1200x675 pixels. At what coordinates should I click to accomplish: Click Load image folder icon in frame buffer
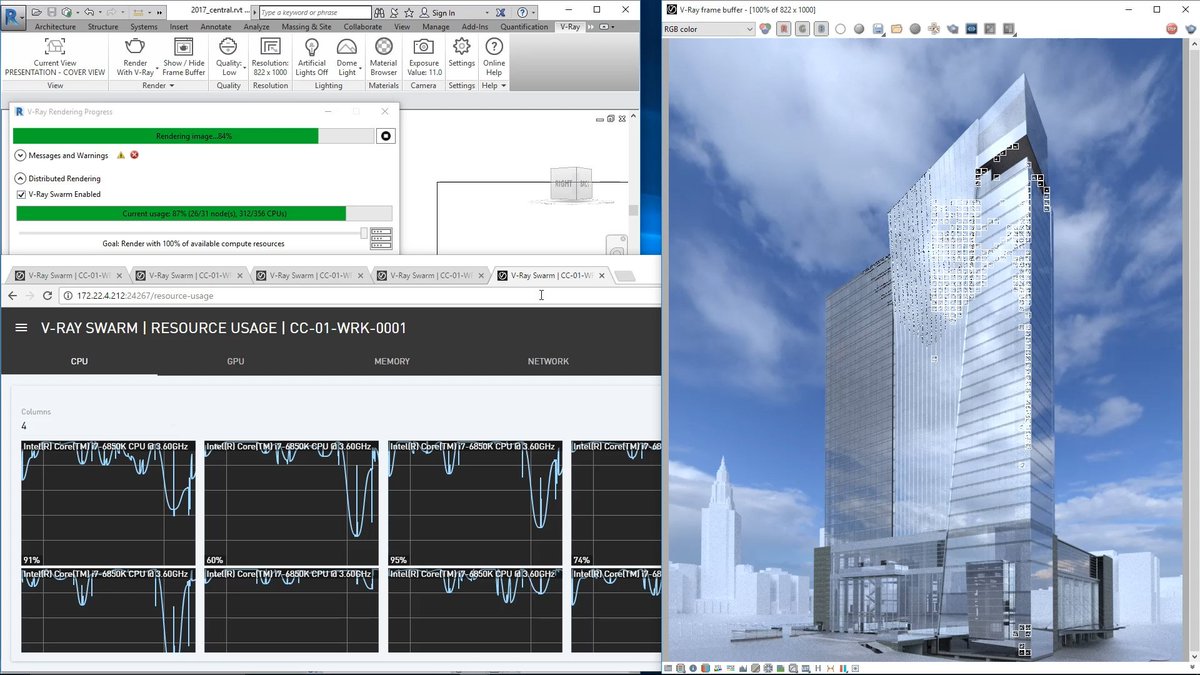896,28
